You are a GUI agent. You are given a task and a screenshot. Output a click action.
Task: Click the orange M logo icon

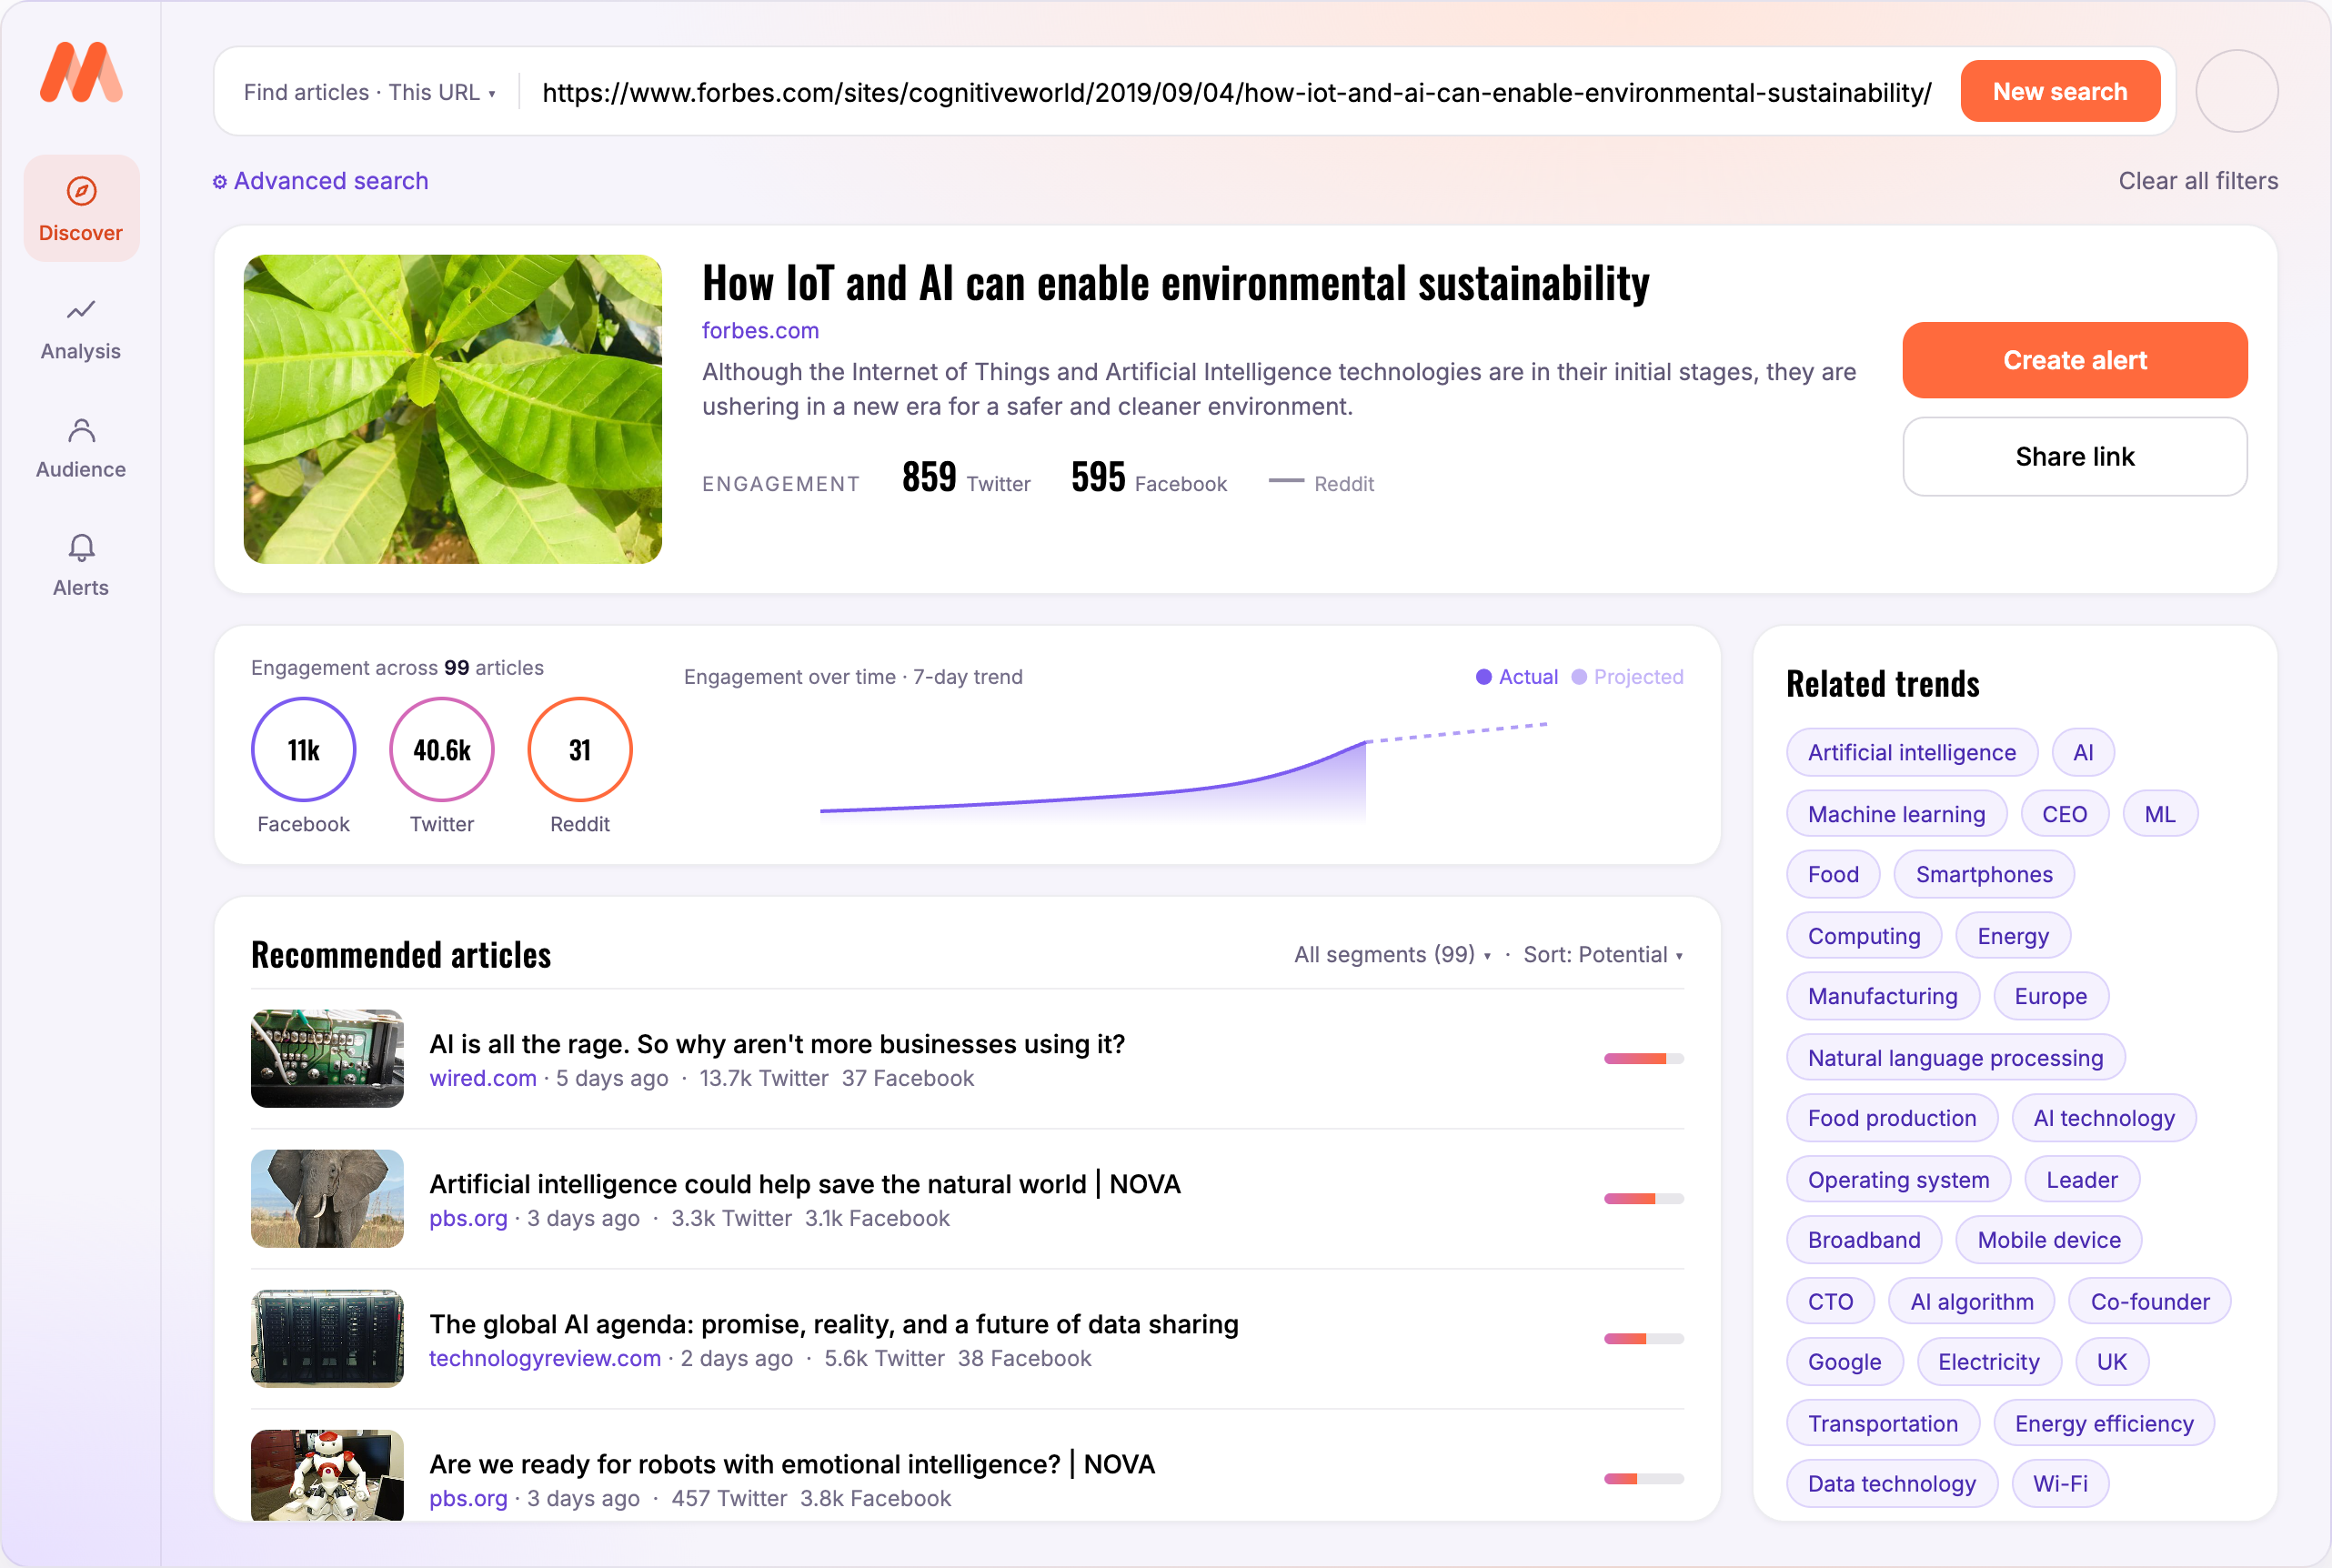click(x=81, y=72)
